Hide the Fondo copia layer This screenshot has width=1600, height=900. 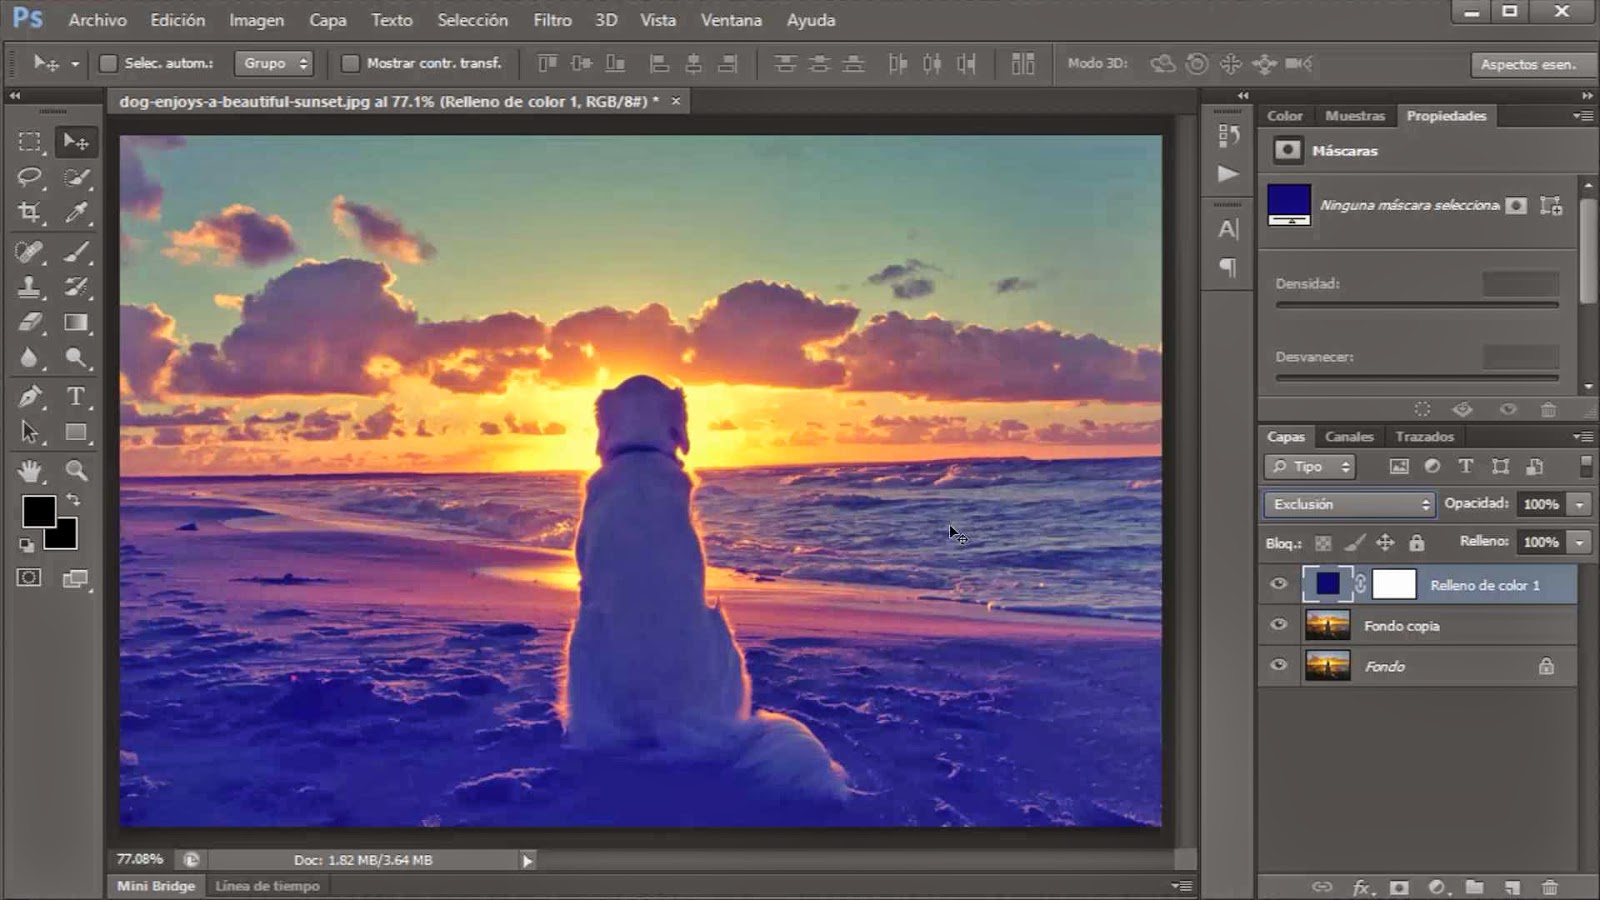coord(1279,625)
